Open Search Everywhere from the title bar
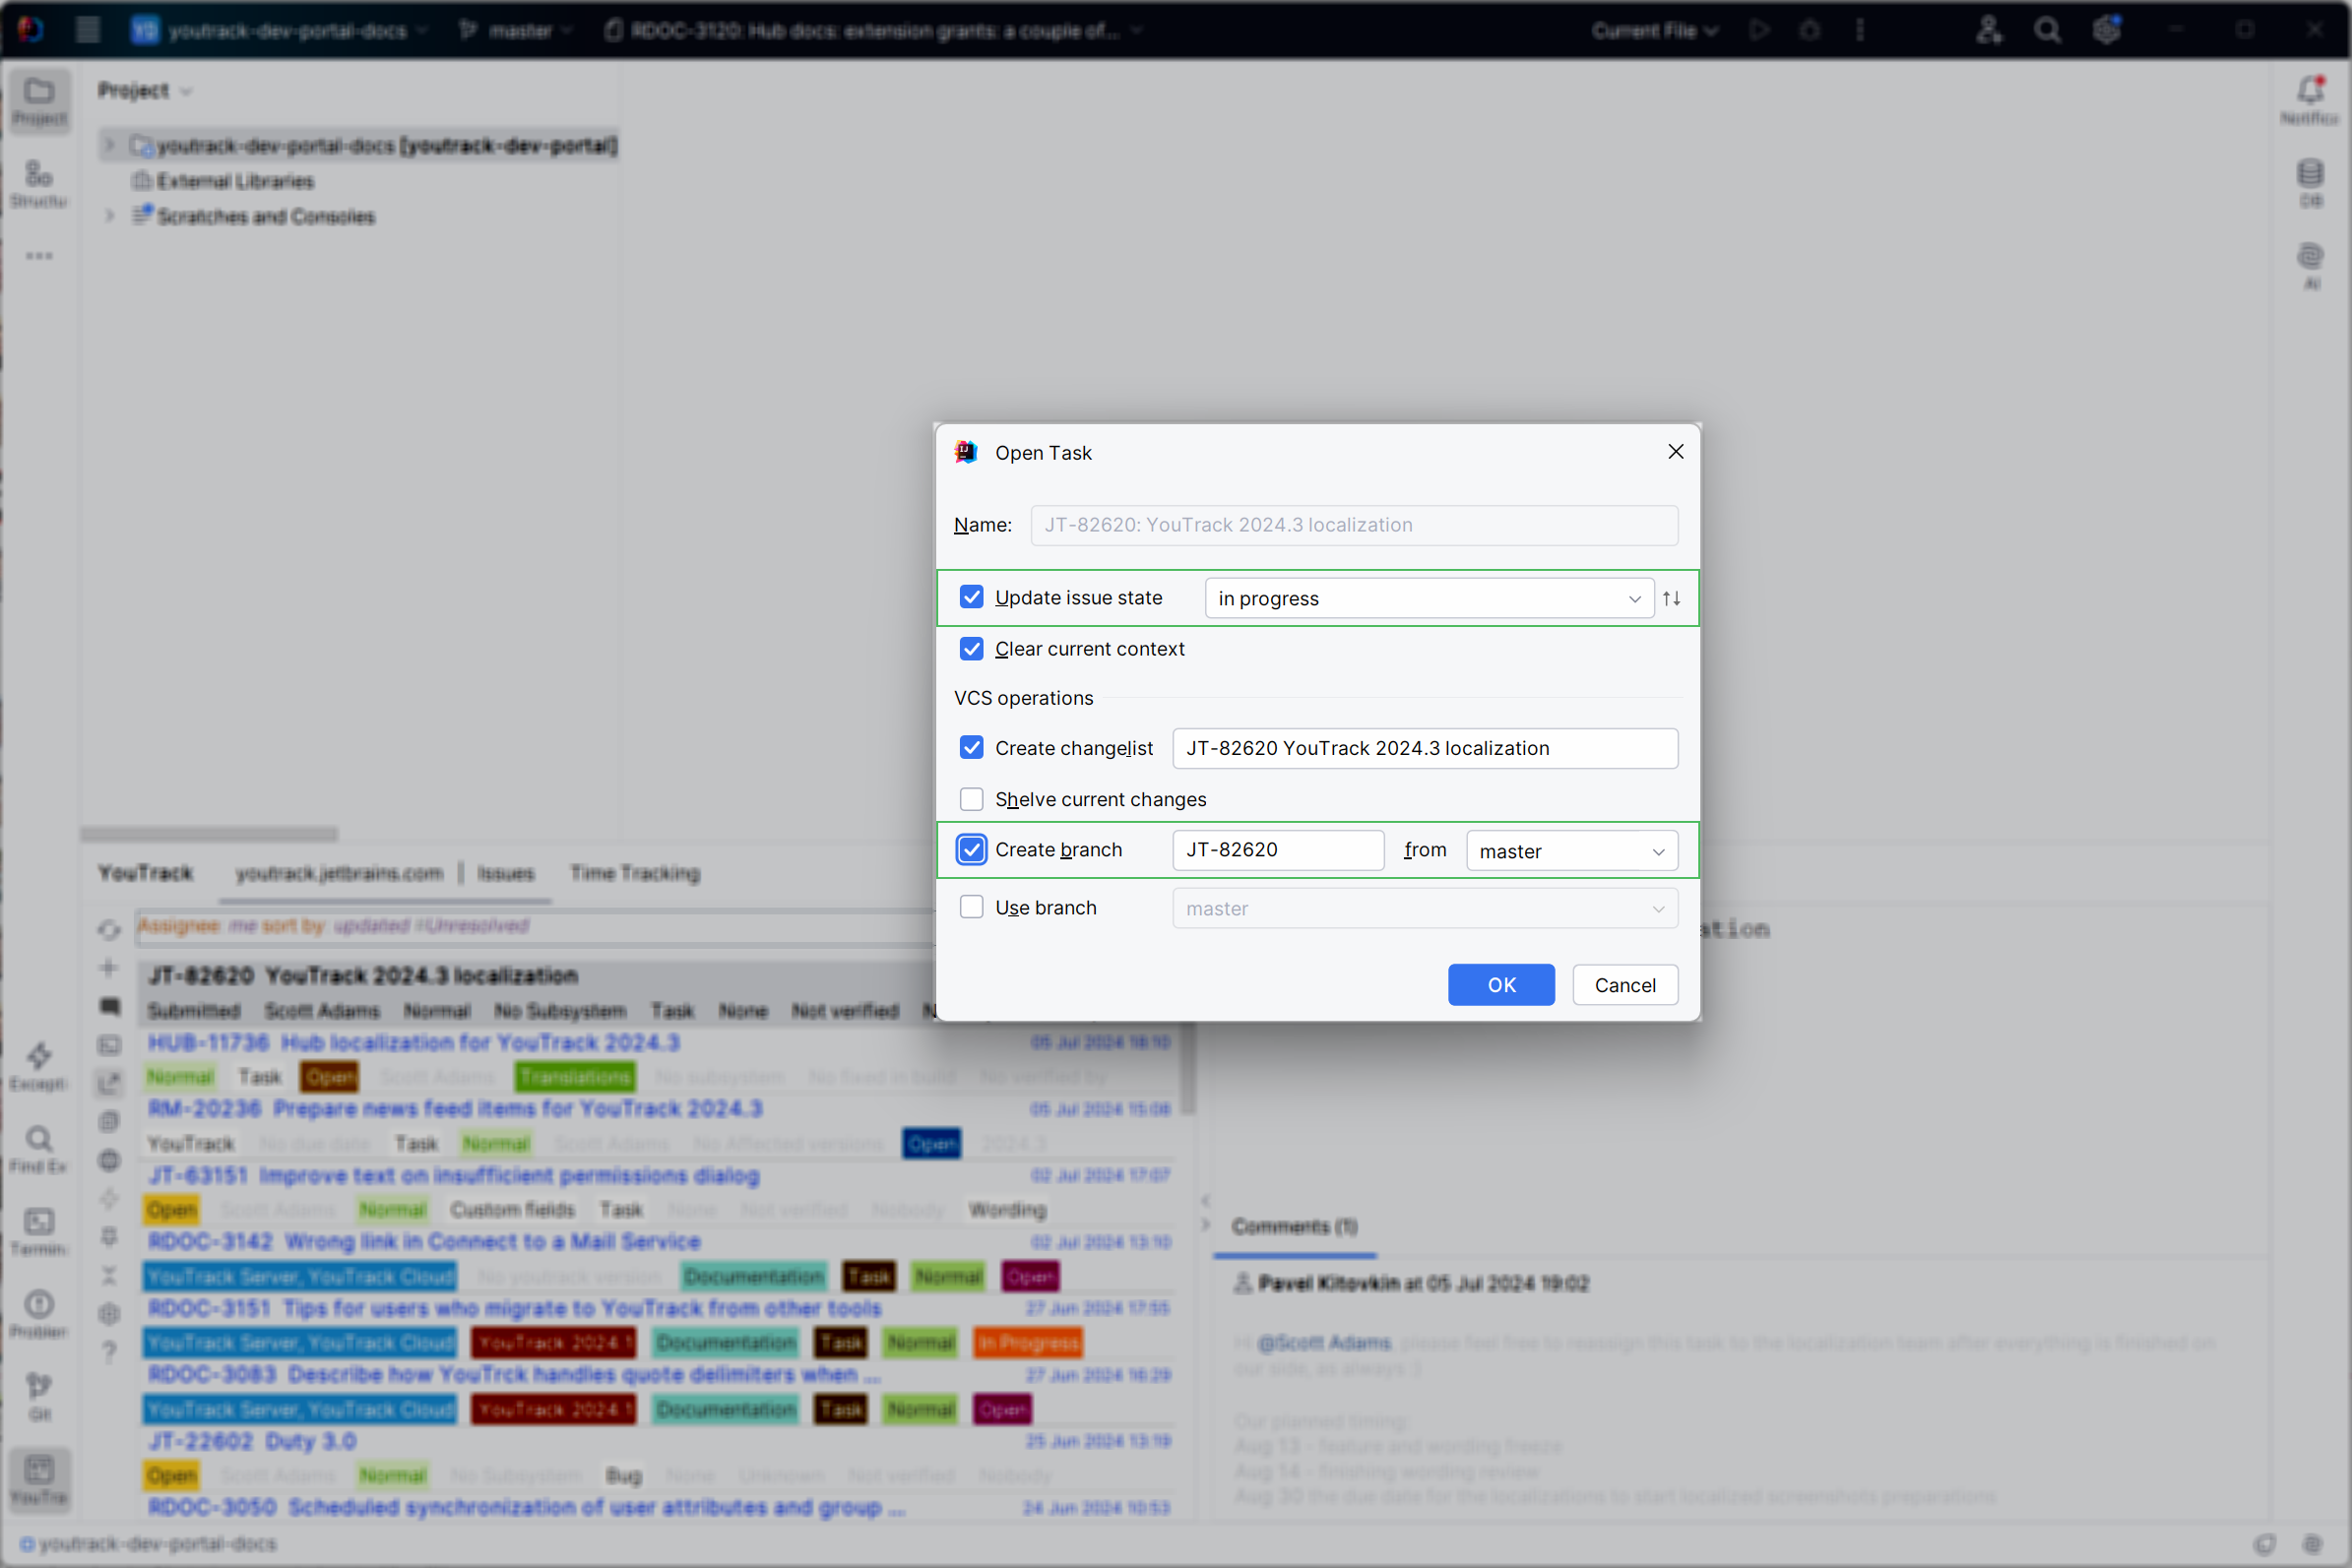 (x=2047, y=30)
